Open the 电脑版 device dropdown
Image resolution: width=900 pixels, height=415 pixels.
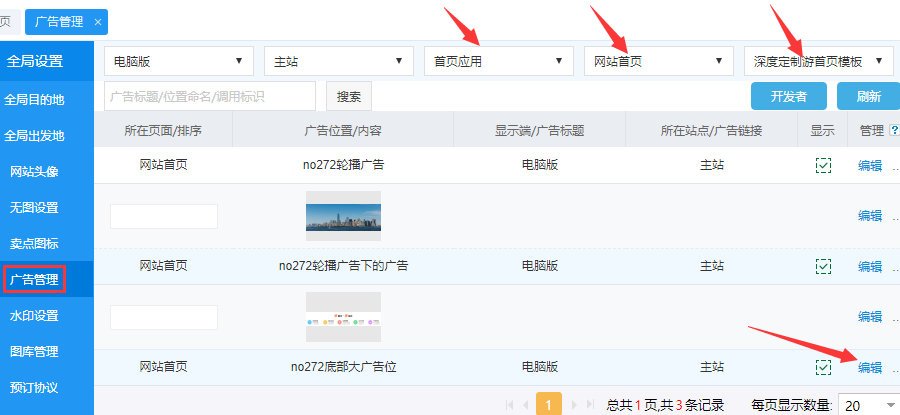click(x=178, y=61)
